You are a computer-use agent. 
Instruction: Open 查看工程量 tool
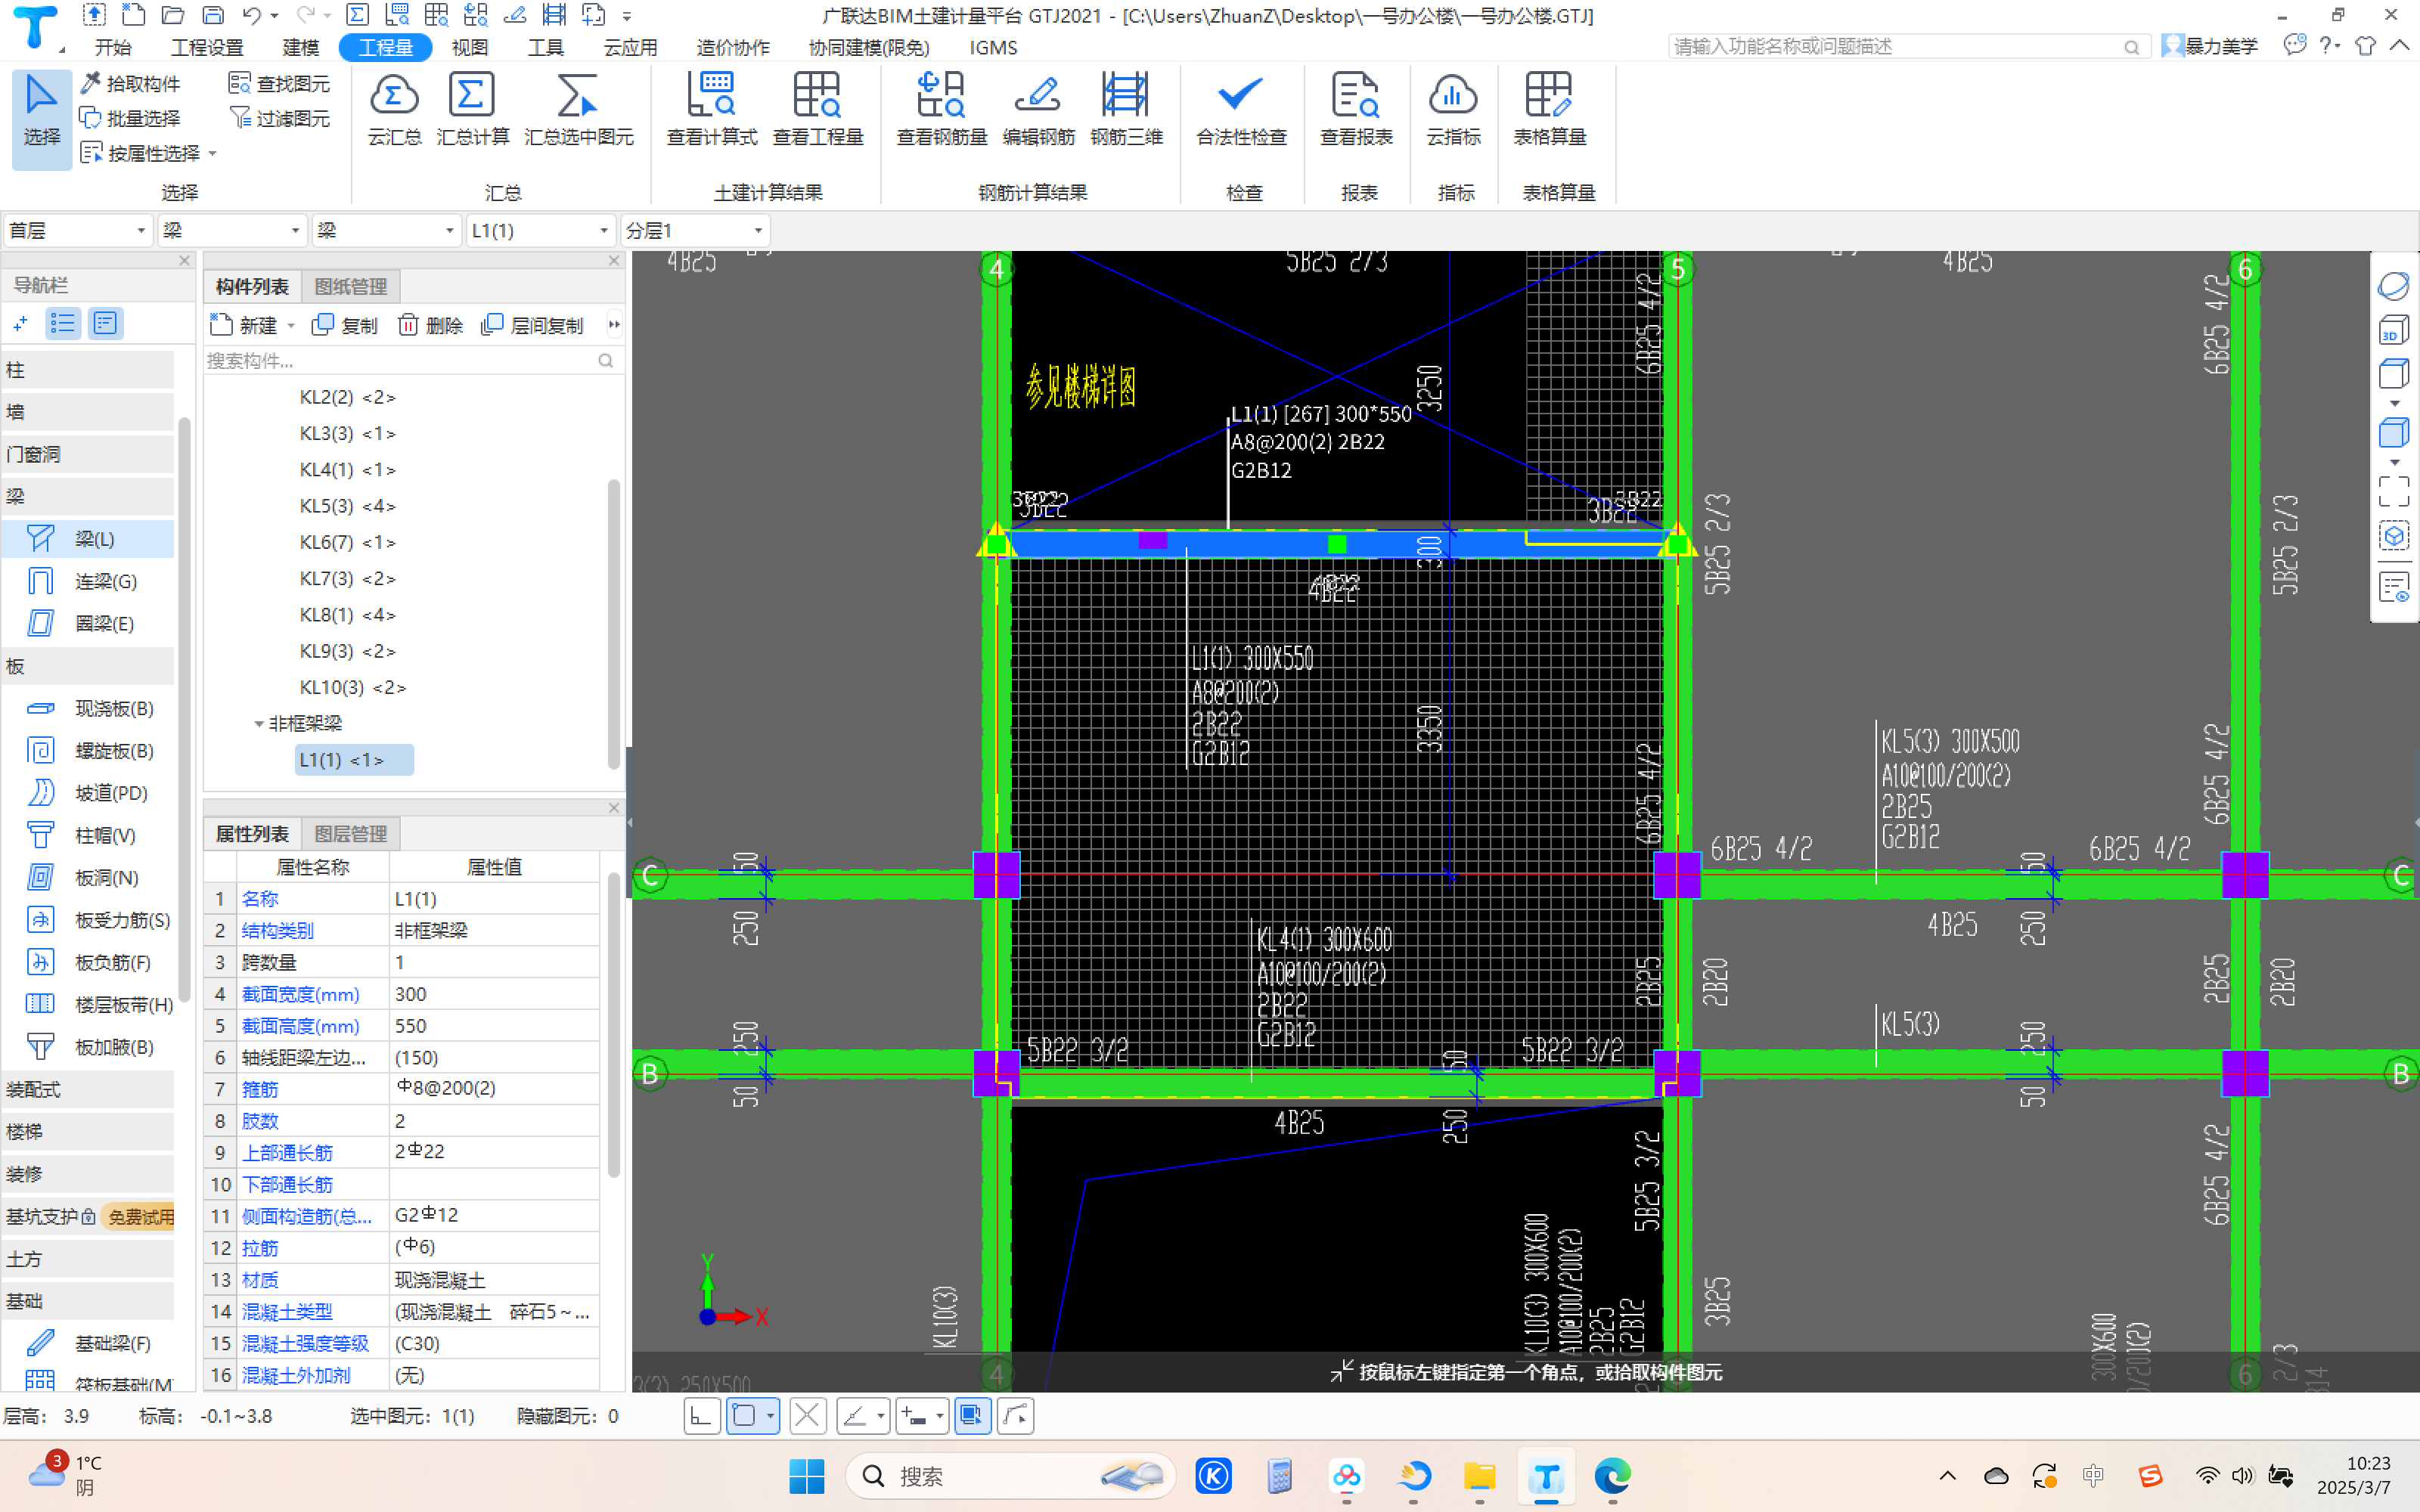pyautogui.click(x=817, y=110)
